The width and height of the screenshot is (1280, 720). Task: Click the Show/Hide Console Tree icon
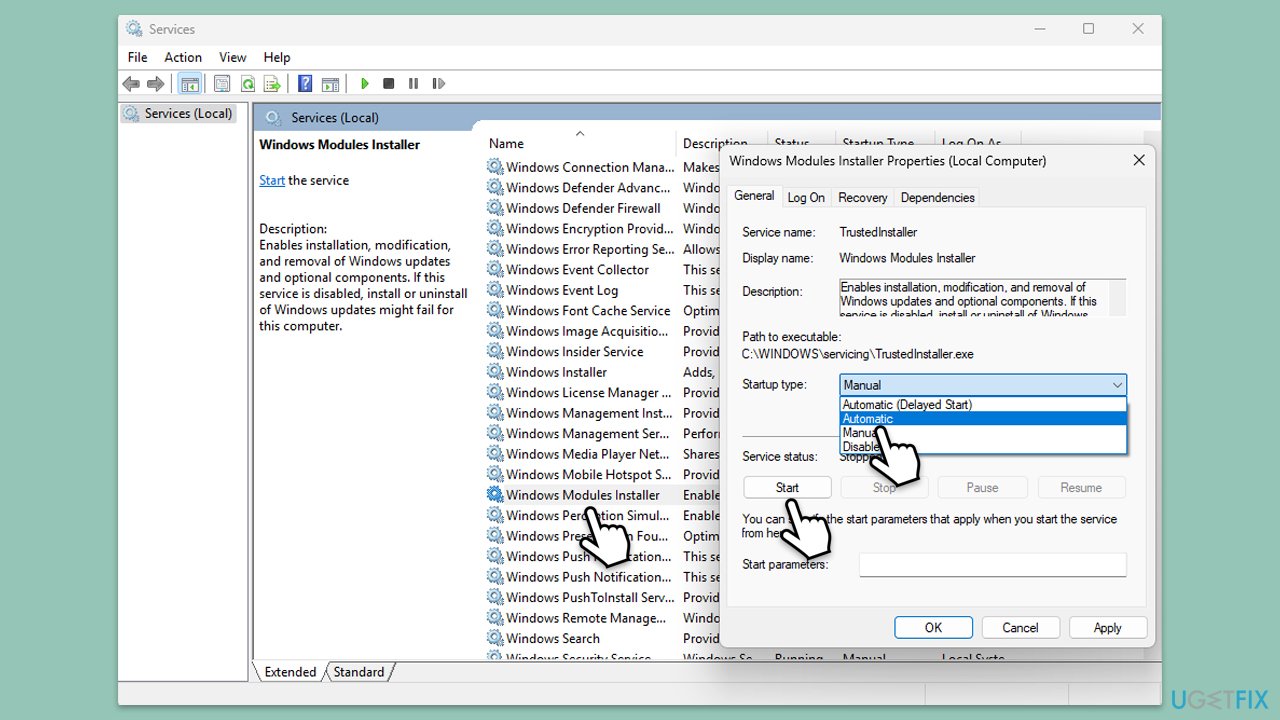(189, 84)
